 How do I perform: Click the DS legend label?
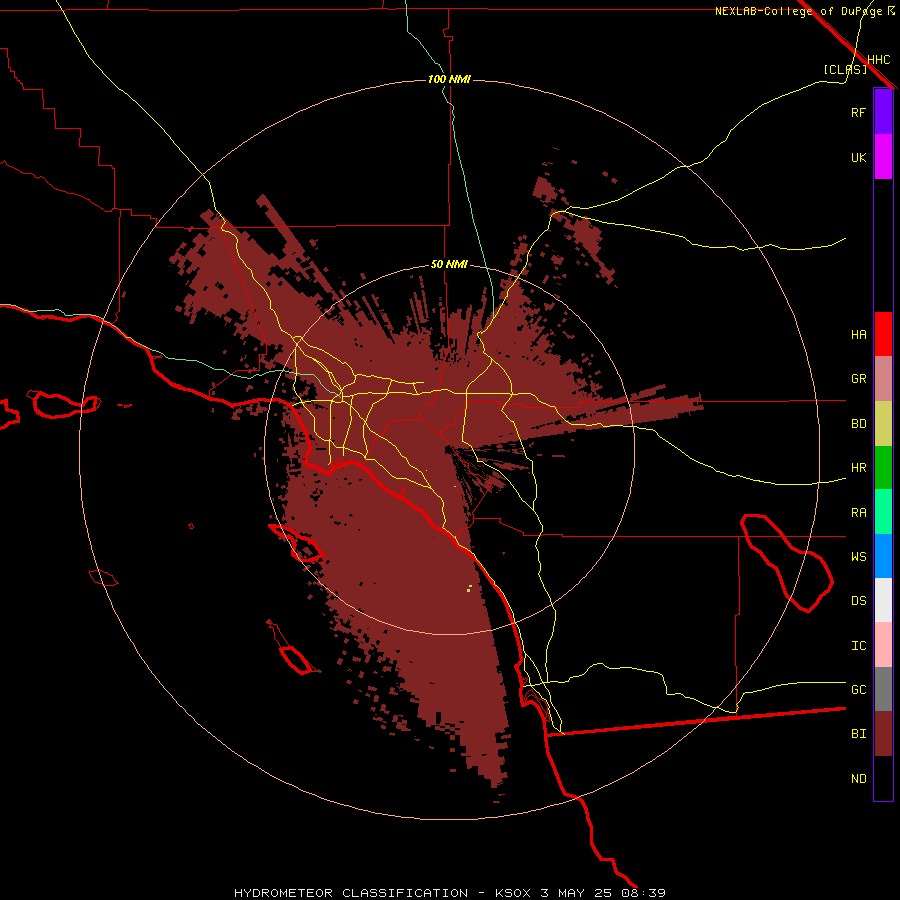858,601
